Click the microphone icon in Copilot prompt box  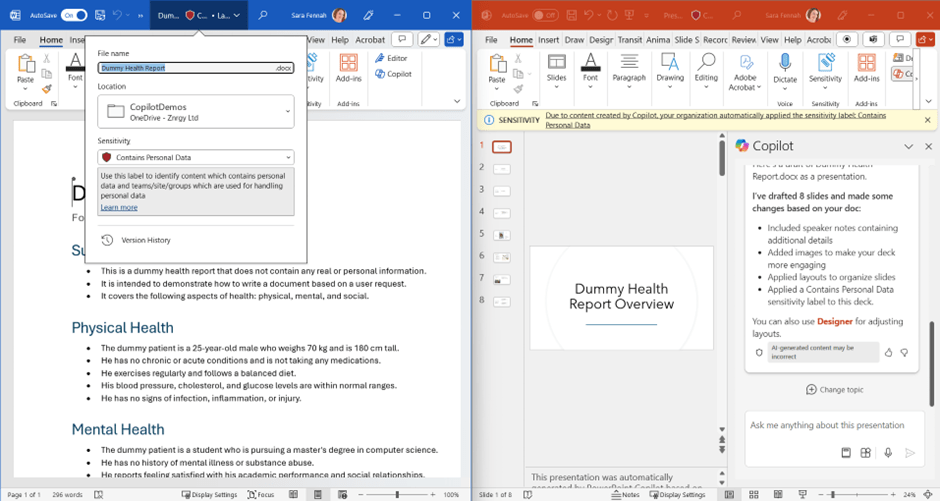click(887, 453)
